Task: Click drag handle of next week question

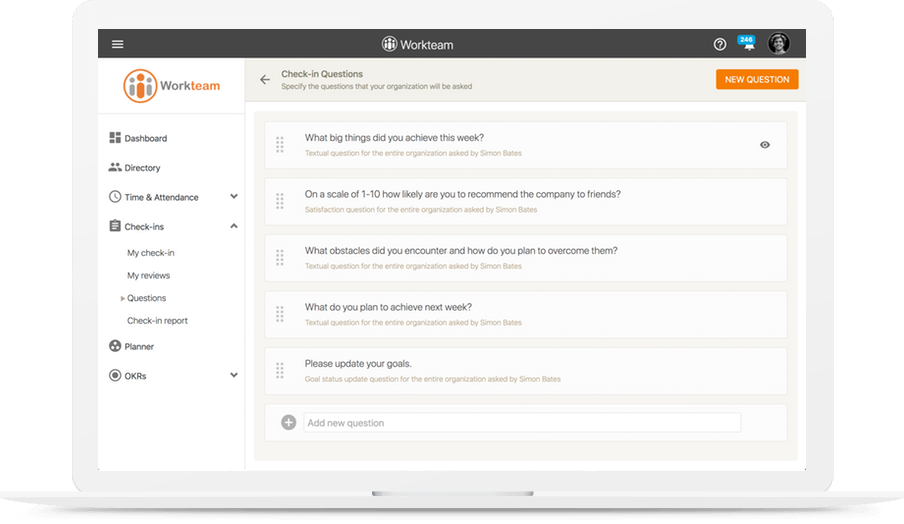Action: coord(280,314)
